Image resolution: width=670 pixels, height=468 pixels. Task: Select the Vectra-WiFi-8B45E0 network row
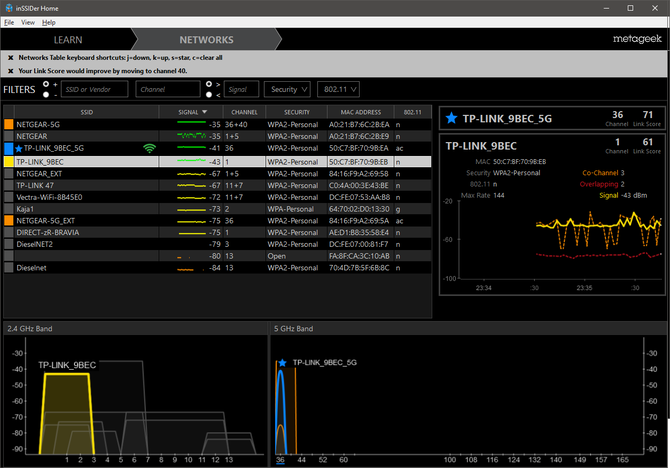tap(217, 197)
